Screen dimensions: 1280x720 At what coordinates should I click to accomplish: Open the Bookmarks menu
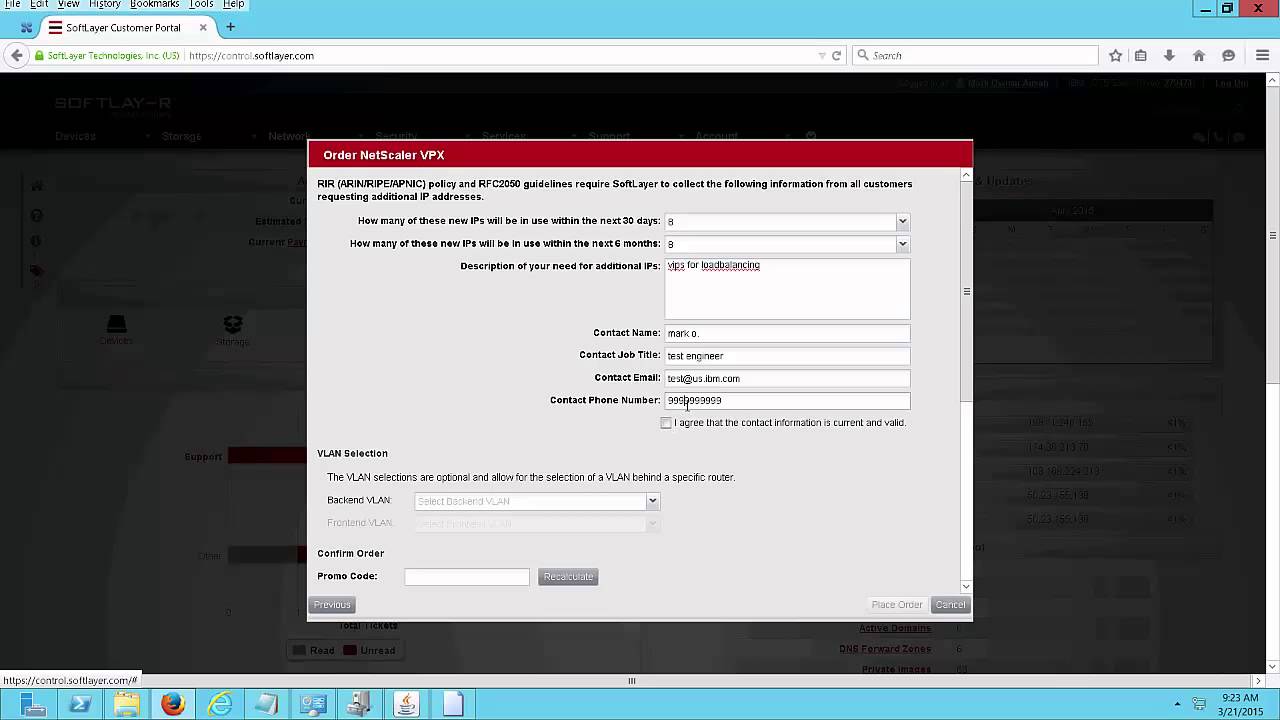click(x=155, y=4)
